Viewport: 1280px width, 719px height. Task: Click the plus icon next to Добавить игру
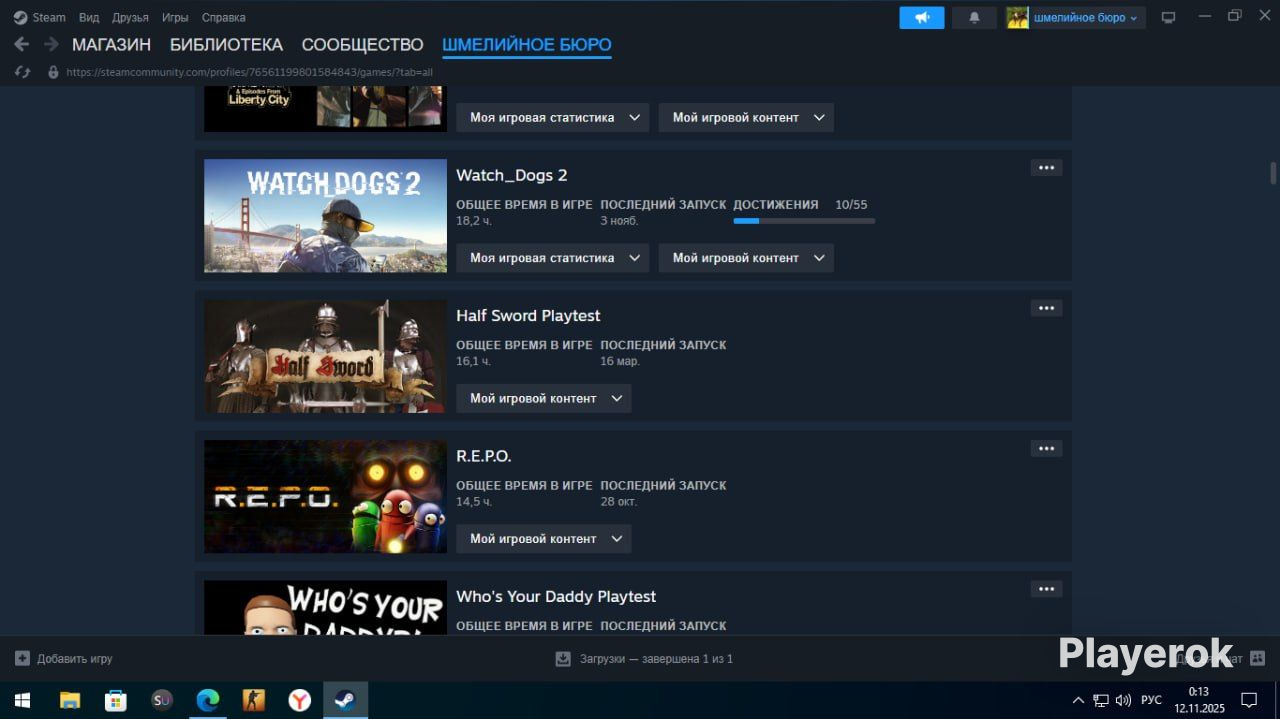22,658
